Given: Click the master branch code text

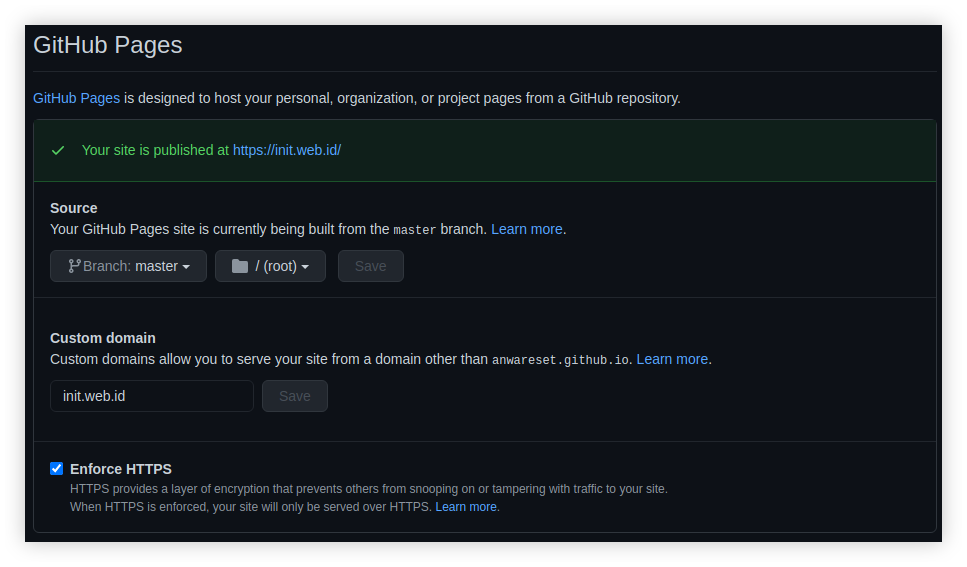Looking at the screenshot, I should (x=415, y=230).
